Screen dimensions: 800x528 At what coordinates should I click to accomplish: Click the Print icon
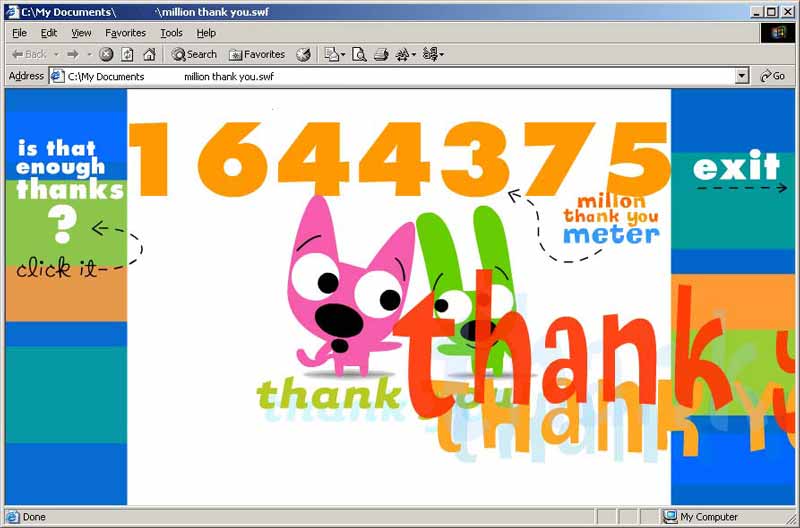[x=381, y=54]
